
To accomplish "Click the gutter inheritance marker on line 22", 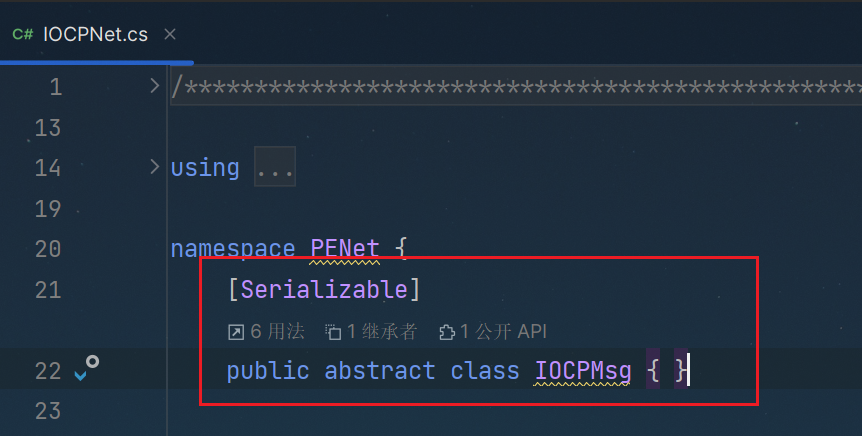I will click(86, 368).
